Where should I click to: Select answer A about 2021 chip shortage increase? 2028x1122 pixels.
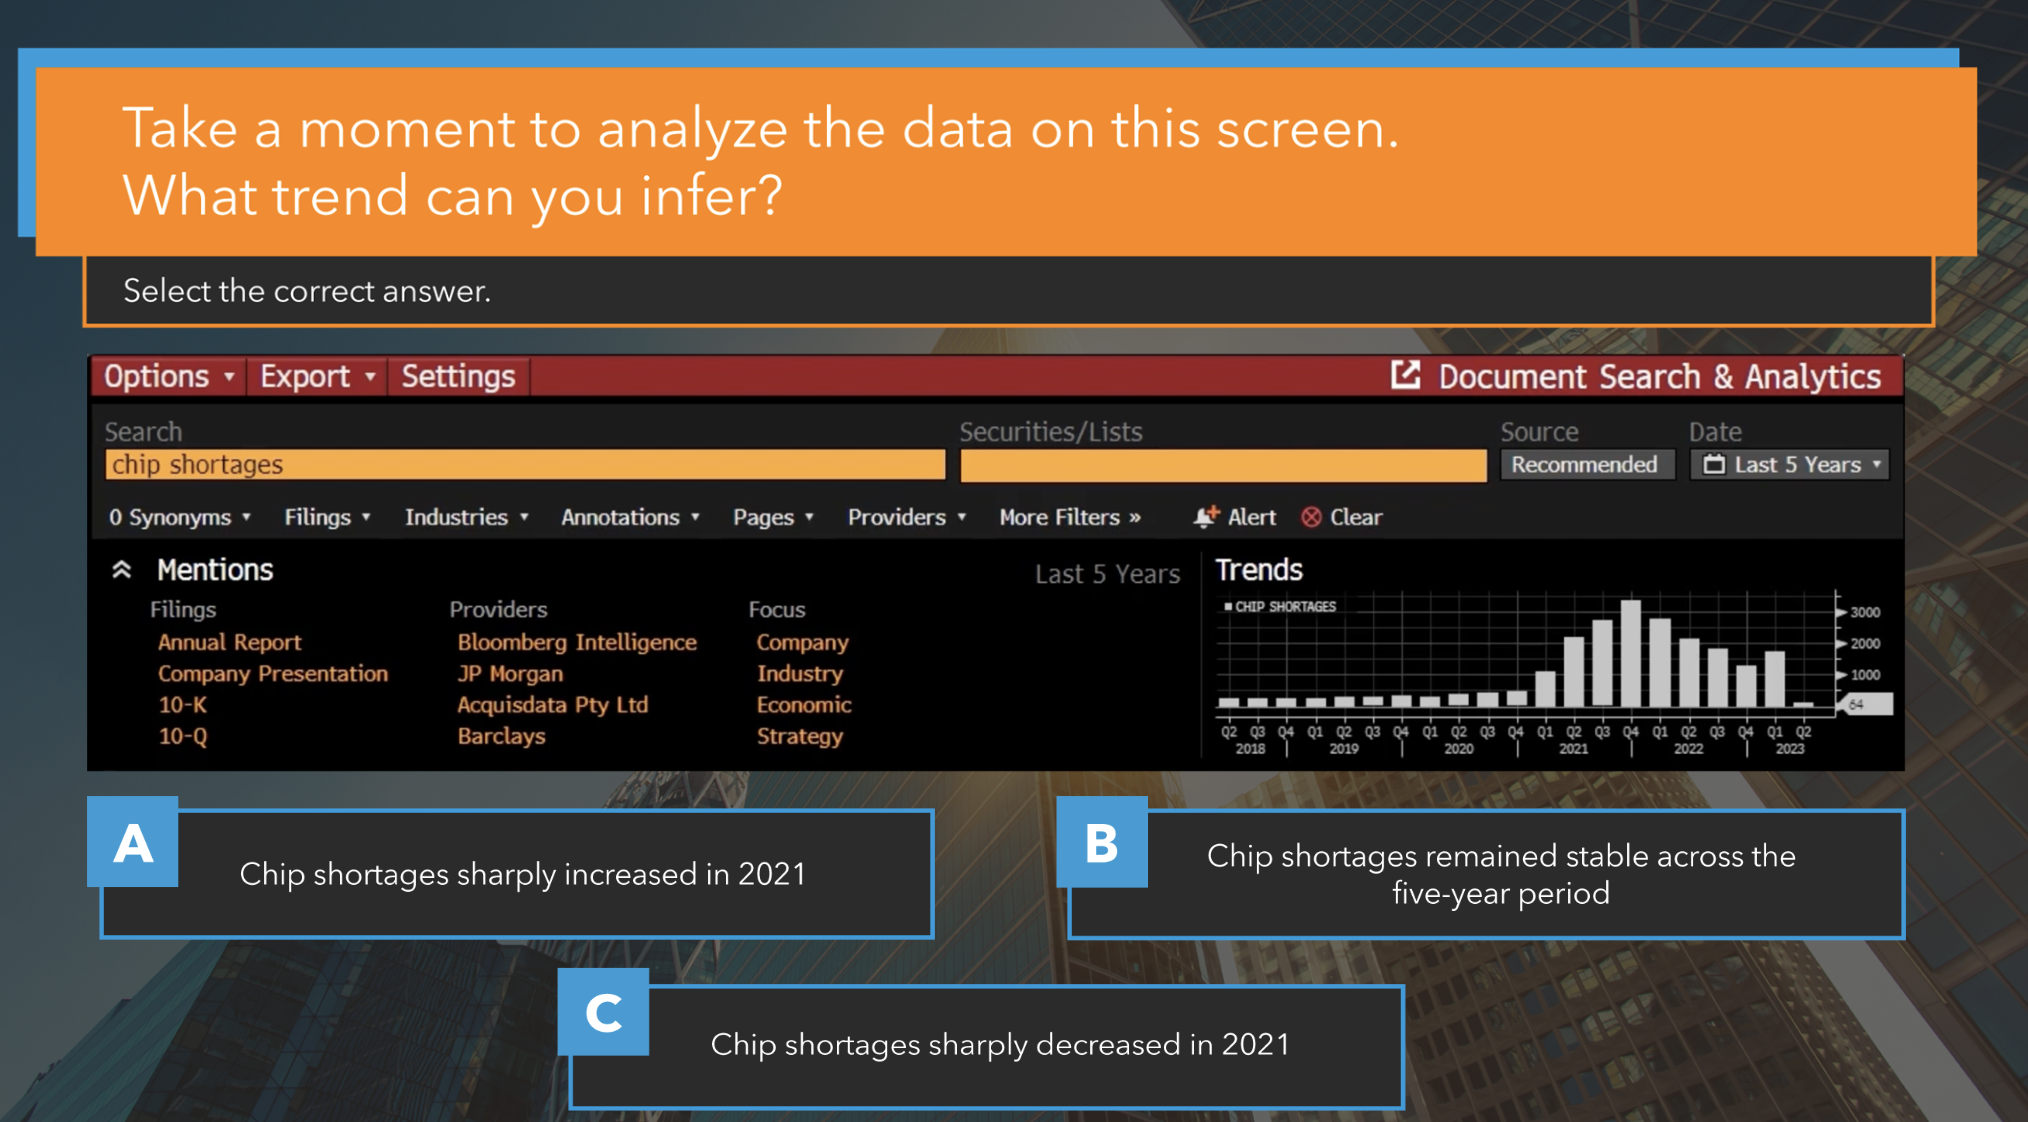click(522, 874)
